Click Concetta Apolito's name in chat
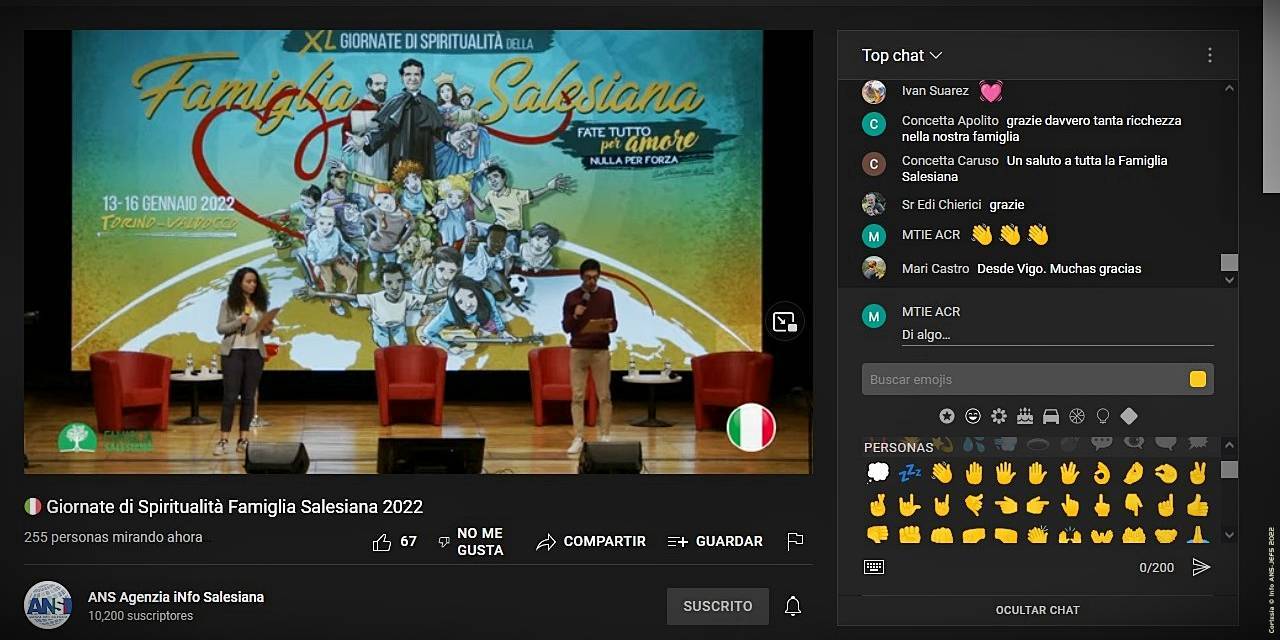 tap(950, 121)
